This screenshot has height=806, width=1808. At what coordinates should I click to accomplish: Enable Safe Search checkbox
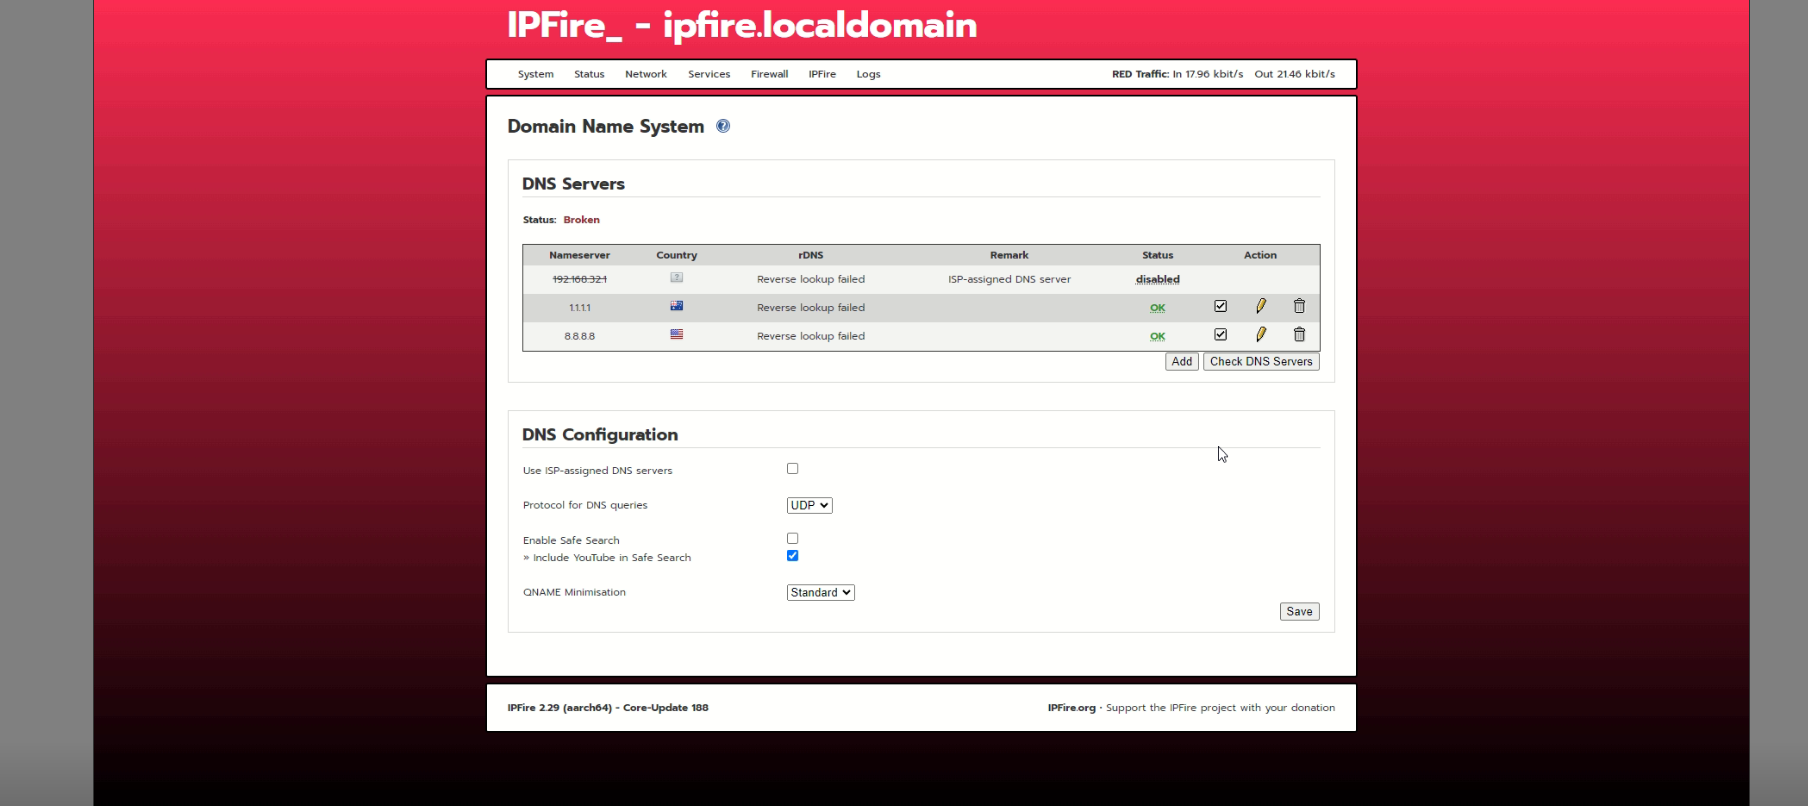pyautogui.click(x=793, y=538)
